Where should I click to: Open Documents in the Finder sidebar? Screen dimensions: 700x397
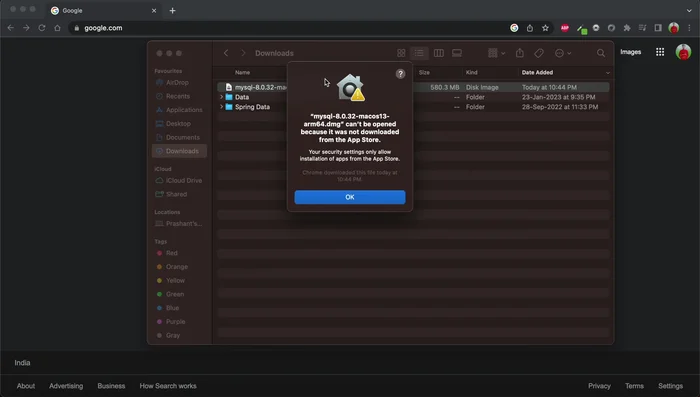183,138
